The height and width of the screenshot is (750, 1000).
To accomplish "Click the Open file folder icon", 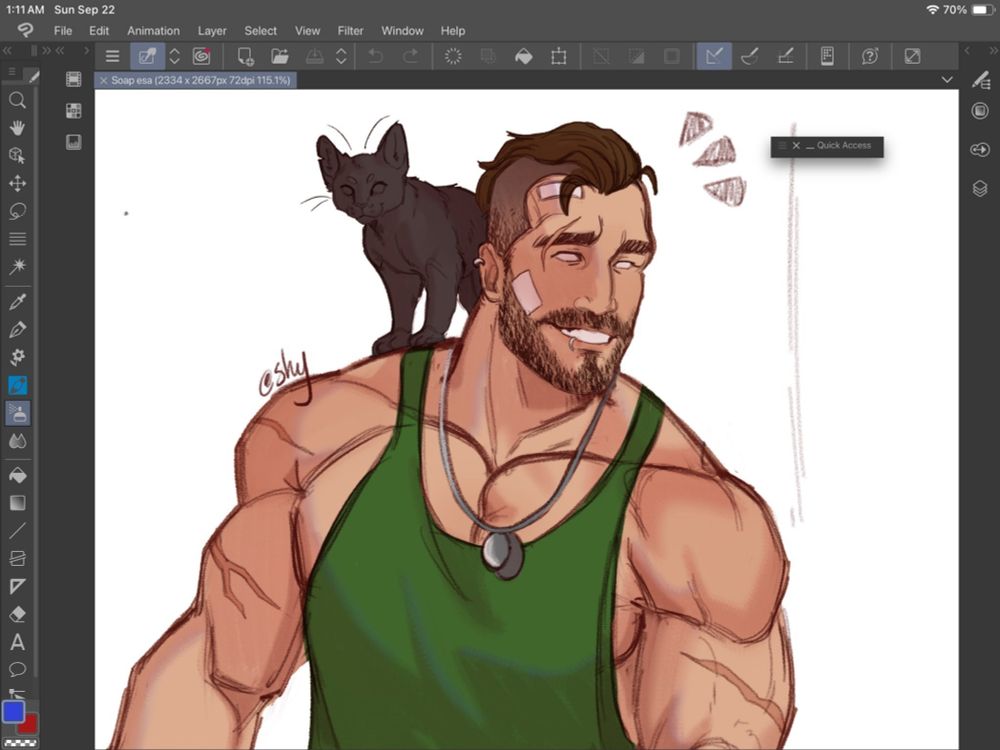I will tap(279, 56).
